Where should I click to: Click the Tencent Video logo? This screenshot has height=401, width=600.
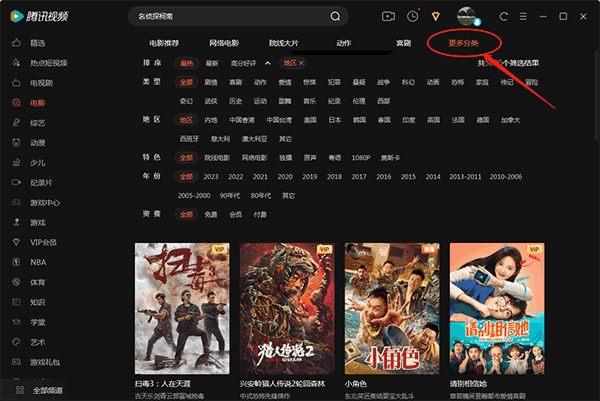click(x=39, y=16)
